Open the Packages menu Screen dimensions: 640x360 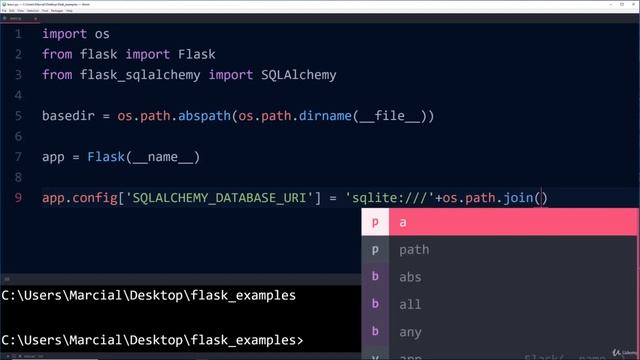click(57, 11)
